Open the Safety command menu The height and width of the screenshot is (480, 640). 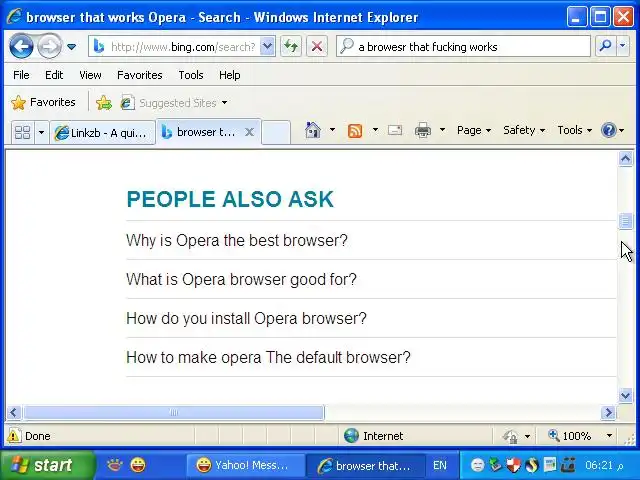coord(524,130)
